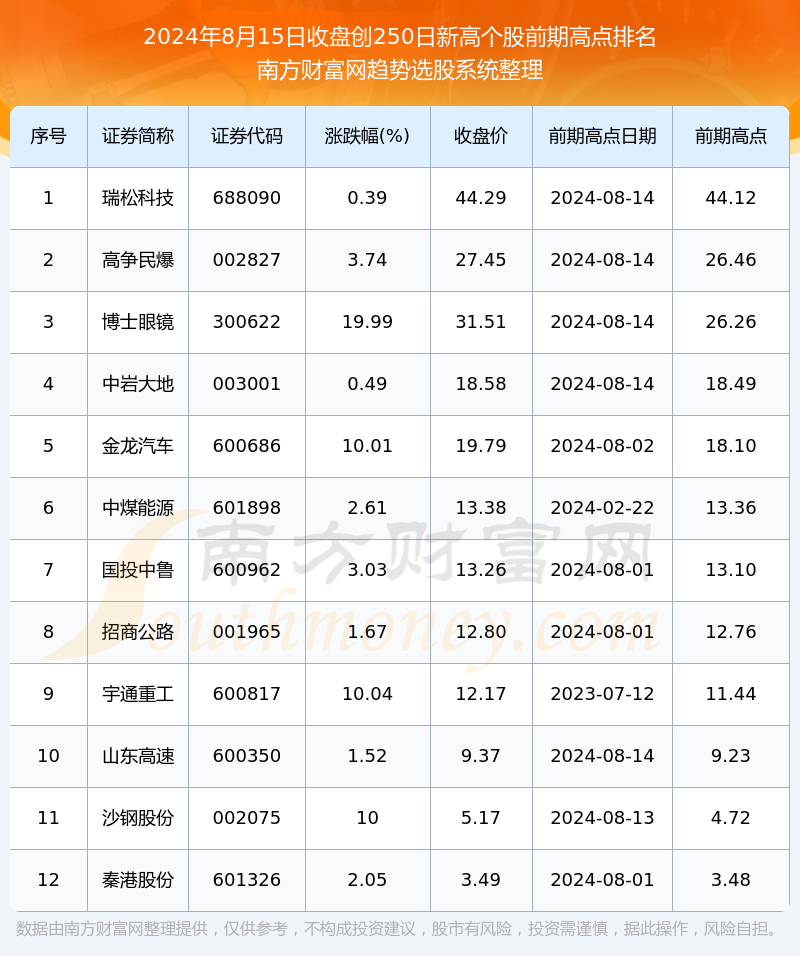Click change percentage 10.04
800x956 pixels.
(x=367, y=694)
